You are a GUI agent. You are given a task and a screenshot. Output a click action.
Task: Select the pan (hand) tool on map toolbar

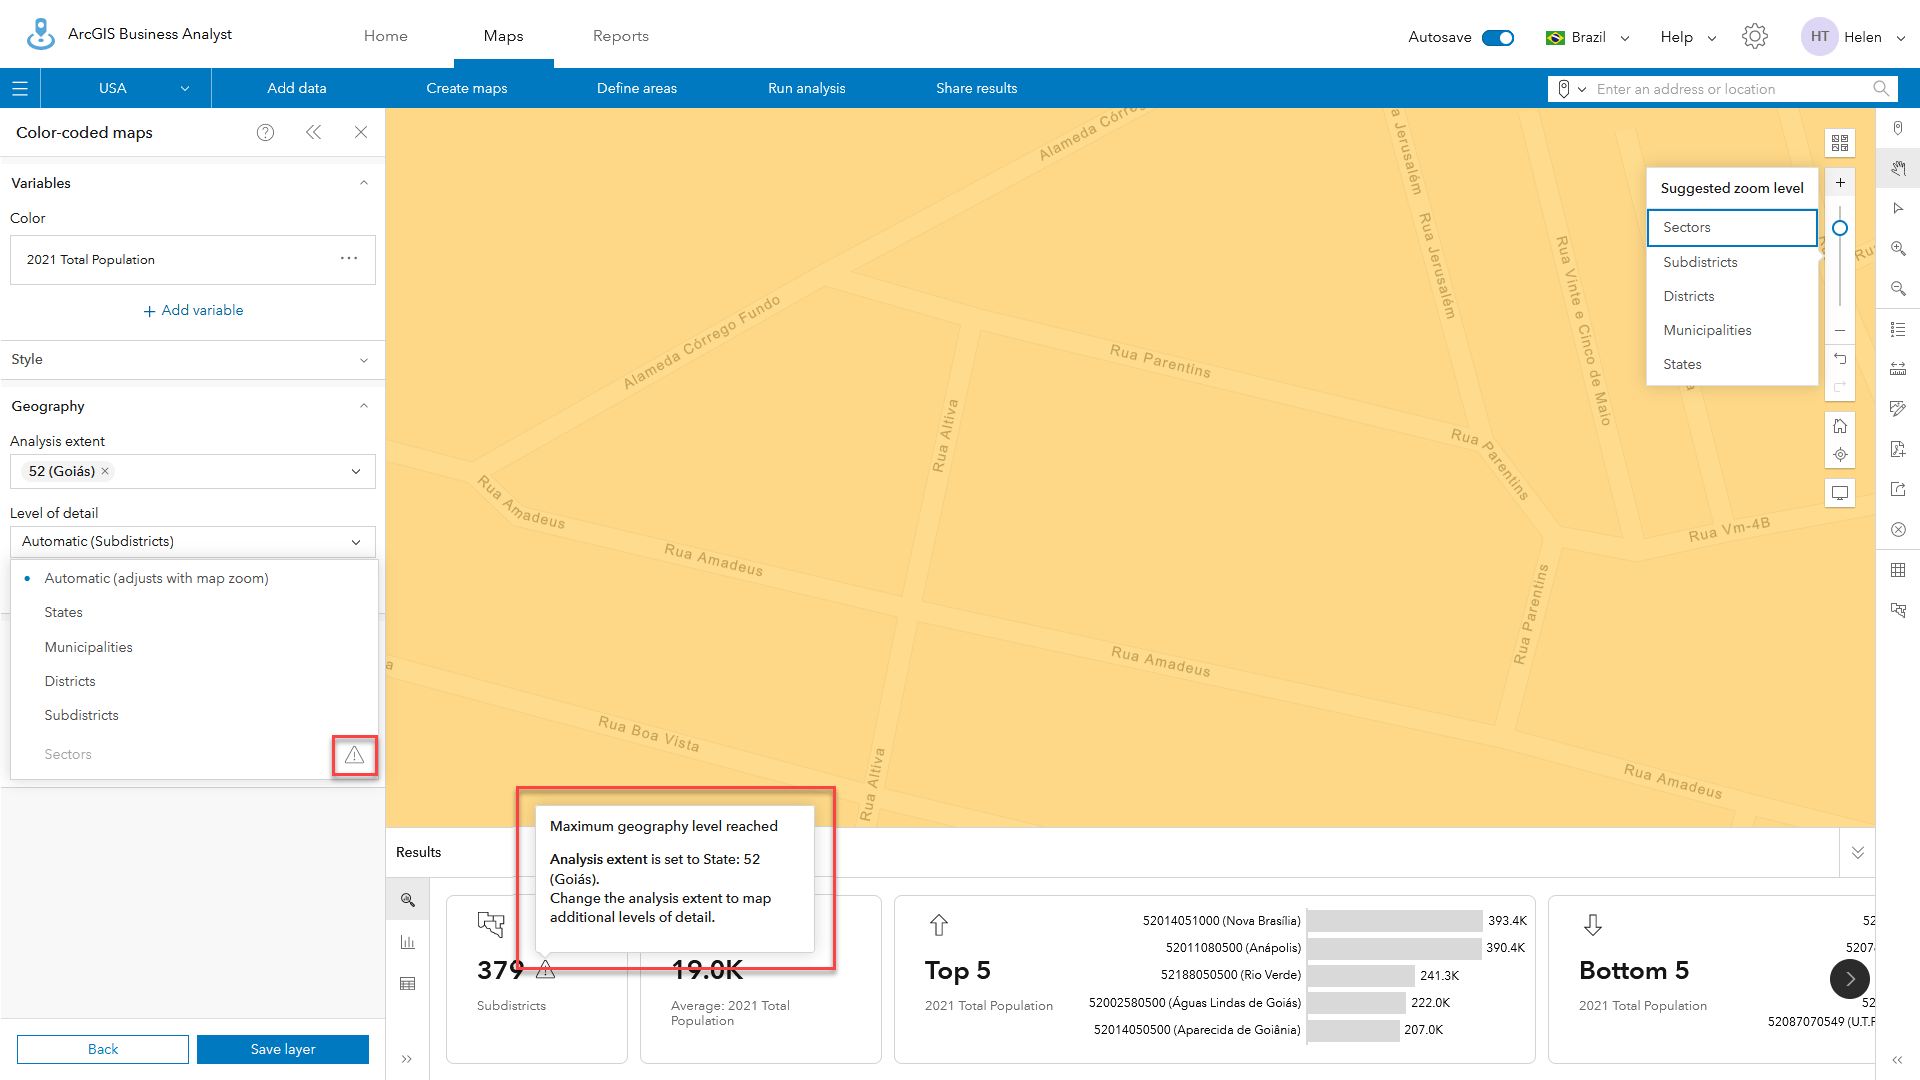coord(1899,168)
